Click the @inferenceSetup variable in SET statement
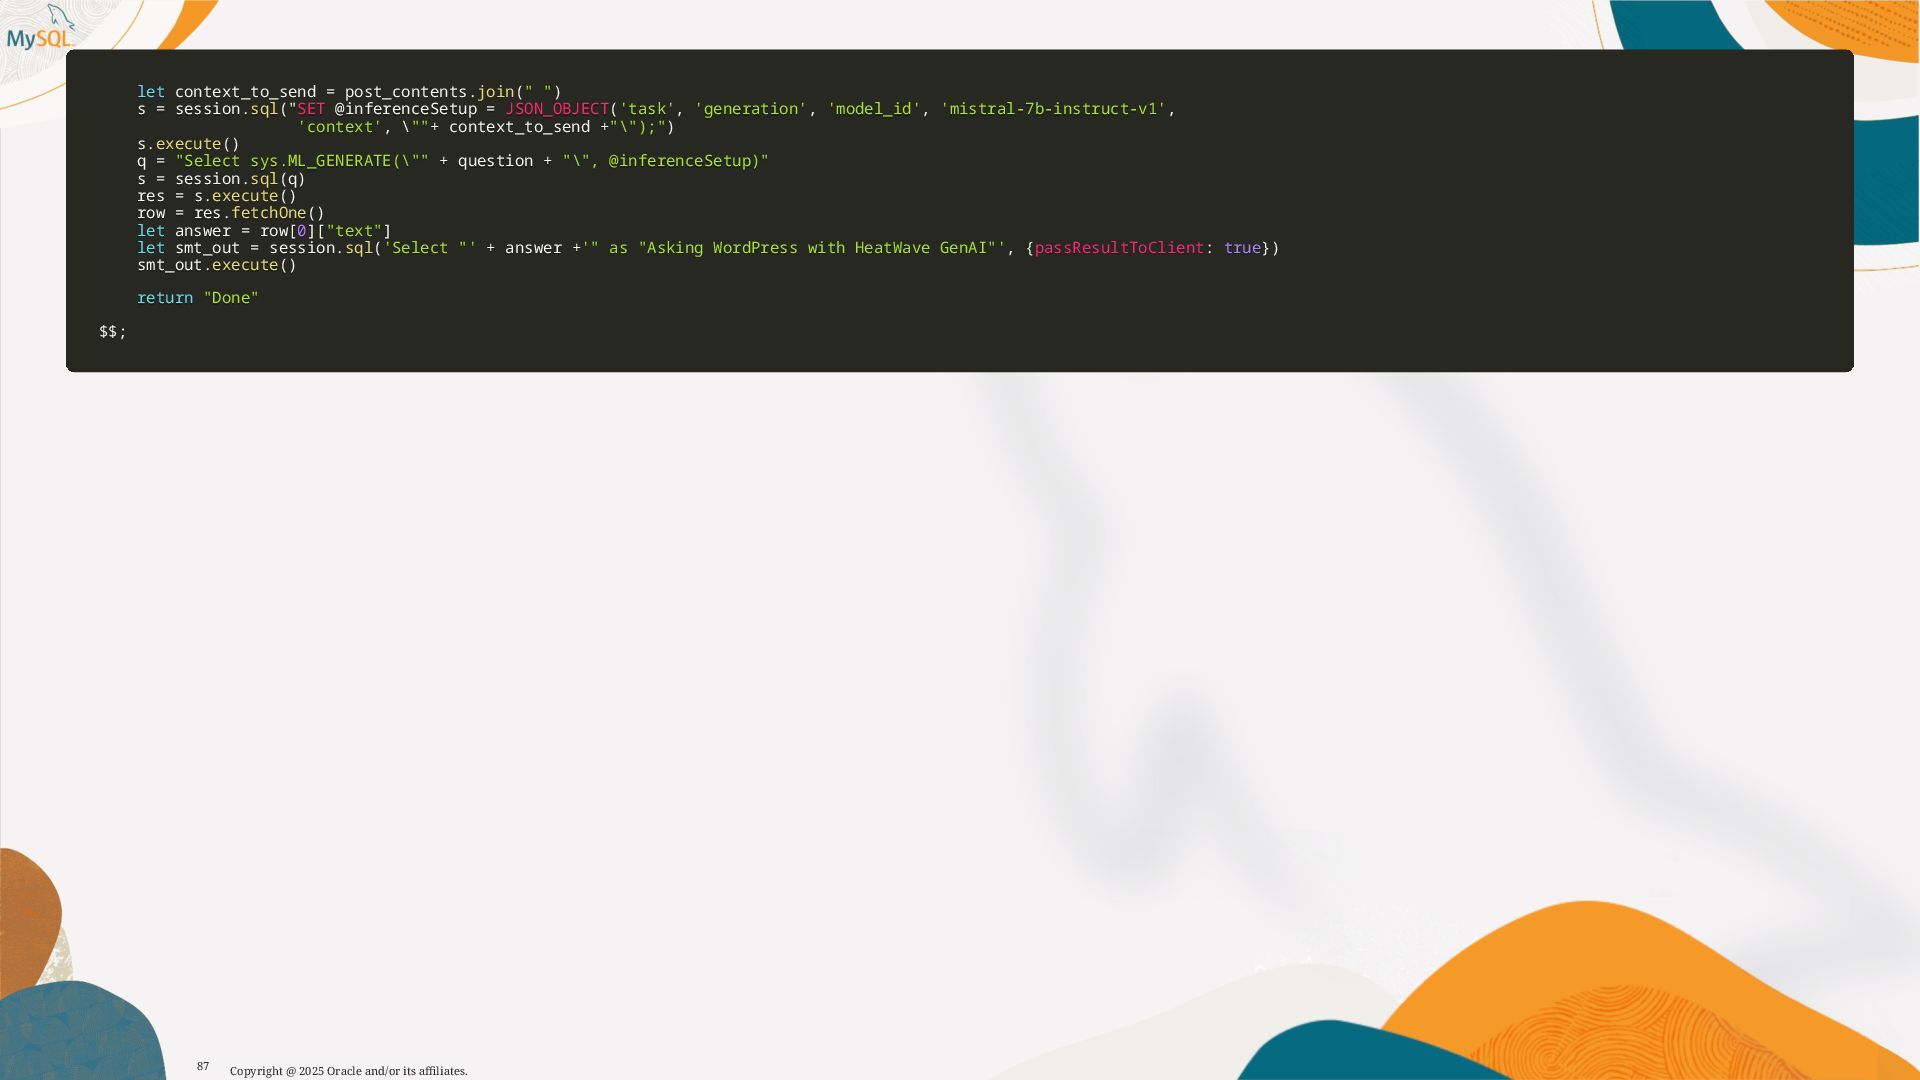The image size is (1920, 1080). (405, 109)
